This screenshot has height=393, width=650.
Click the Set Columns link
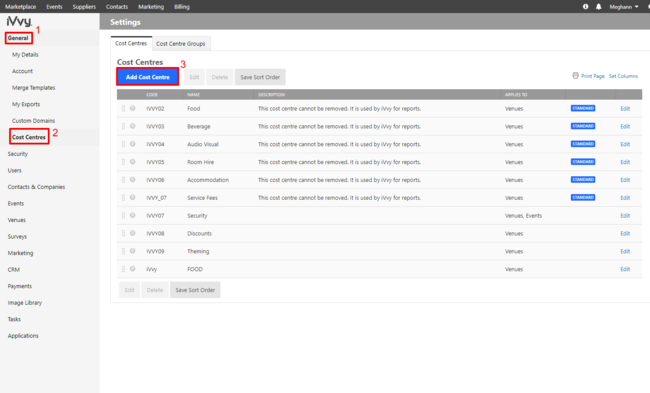tap(623, 76)
